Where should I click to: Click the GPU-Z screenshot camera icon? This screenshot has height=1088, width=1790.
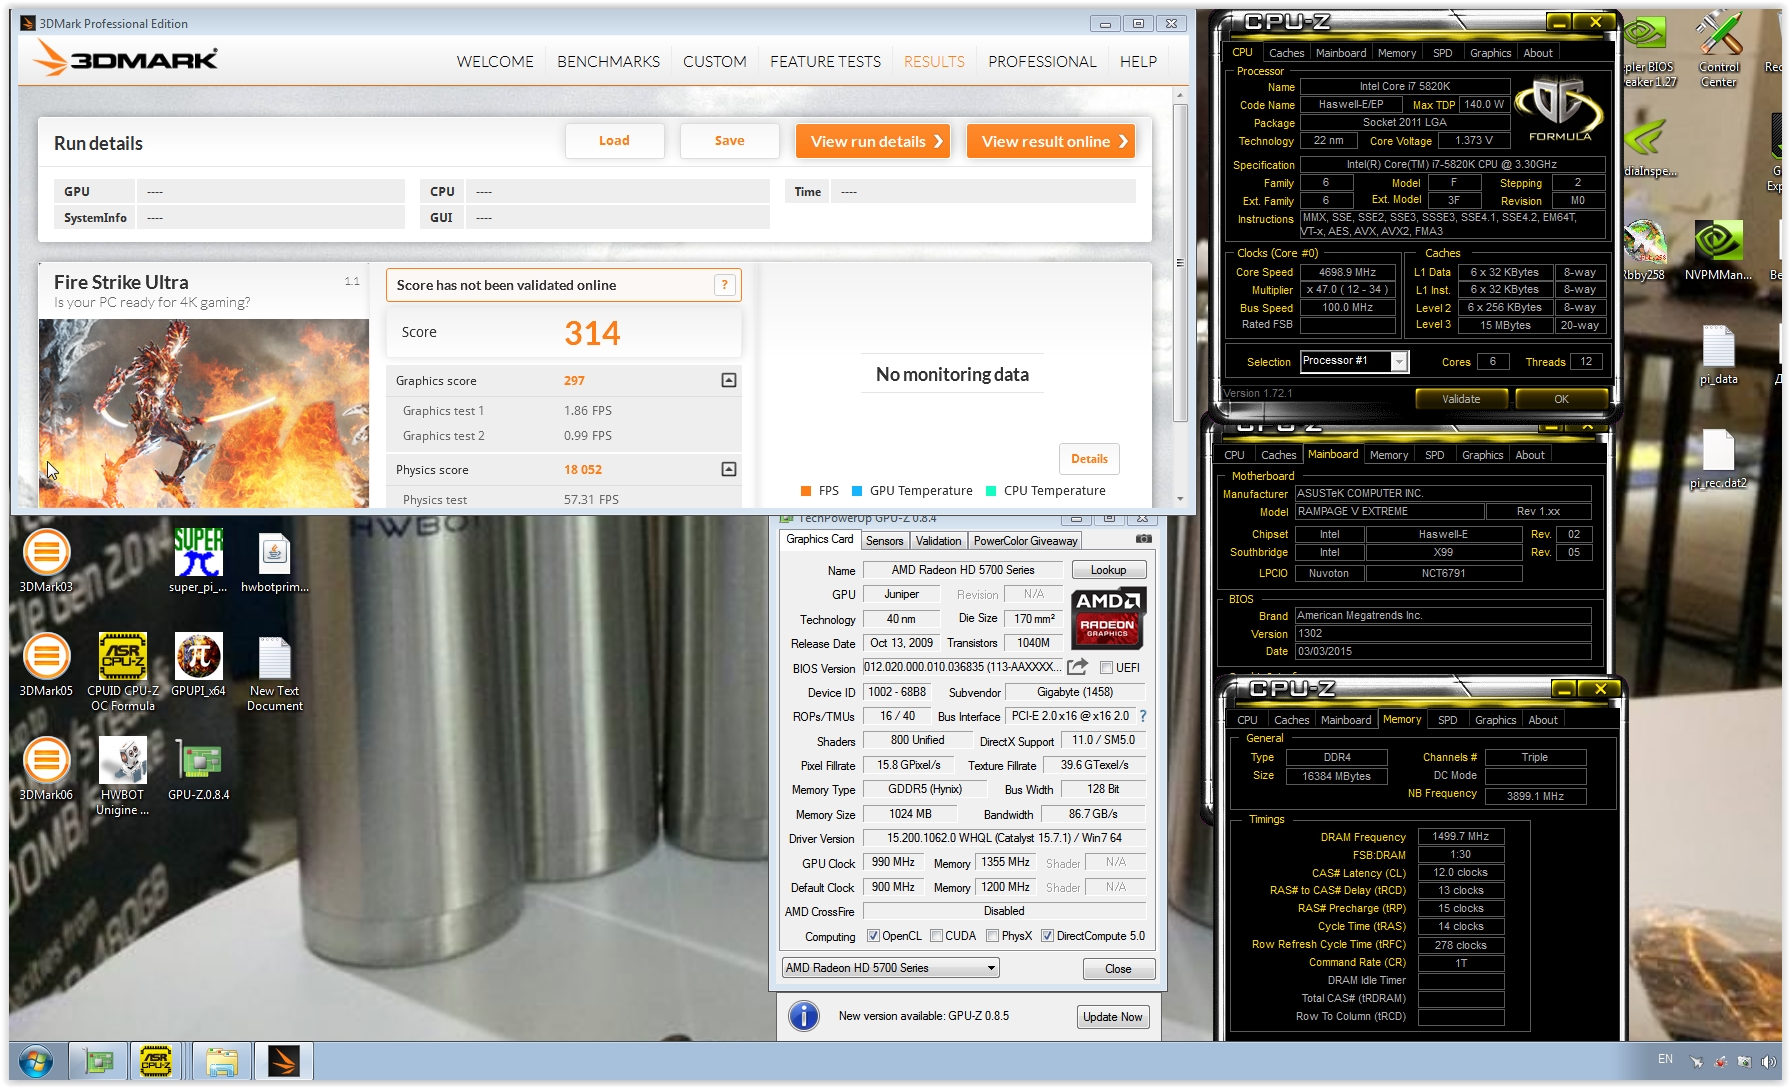(x=1143, y=539)
